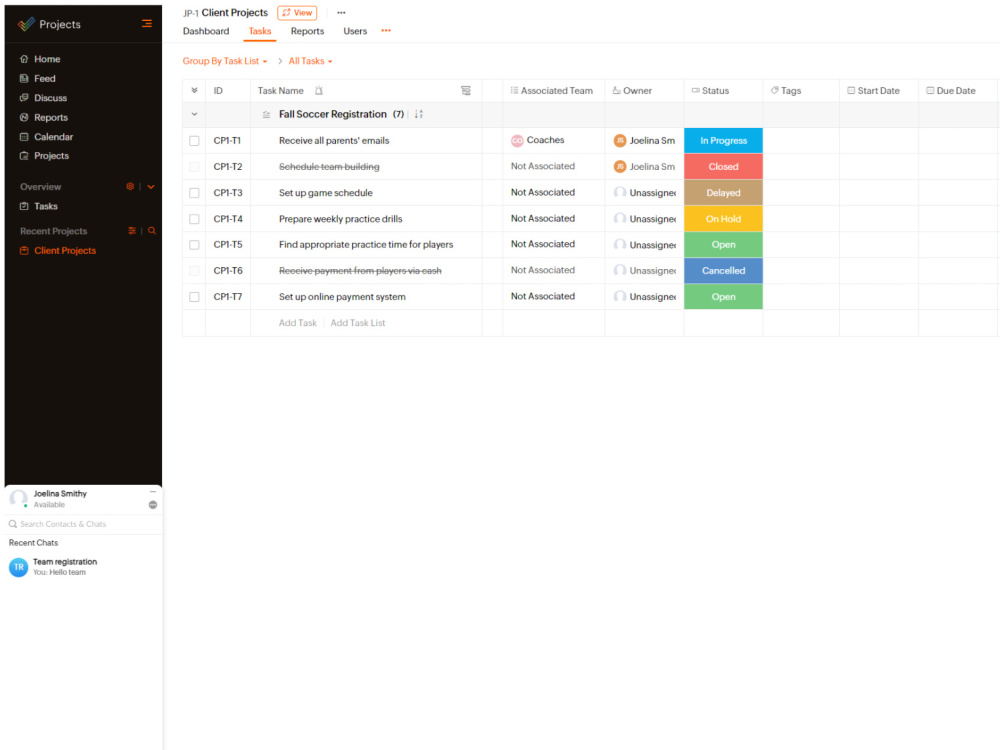Select checkbox for CP1-T1
Viewport: 1000px width, 750px height.
(195, 141)
